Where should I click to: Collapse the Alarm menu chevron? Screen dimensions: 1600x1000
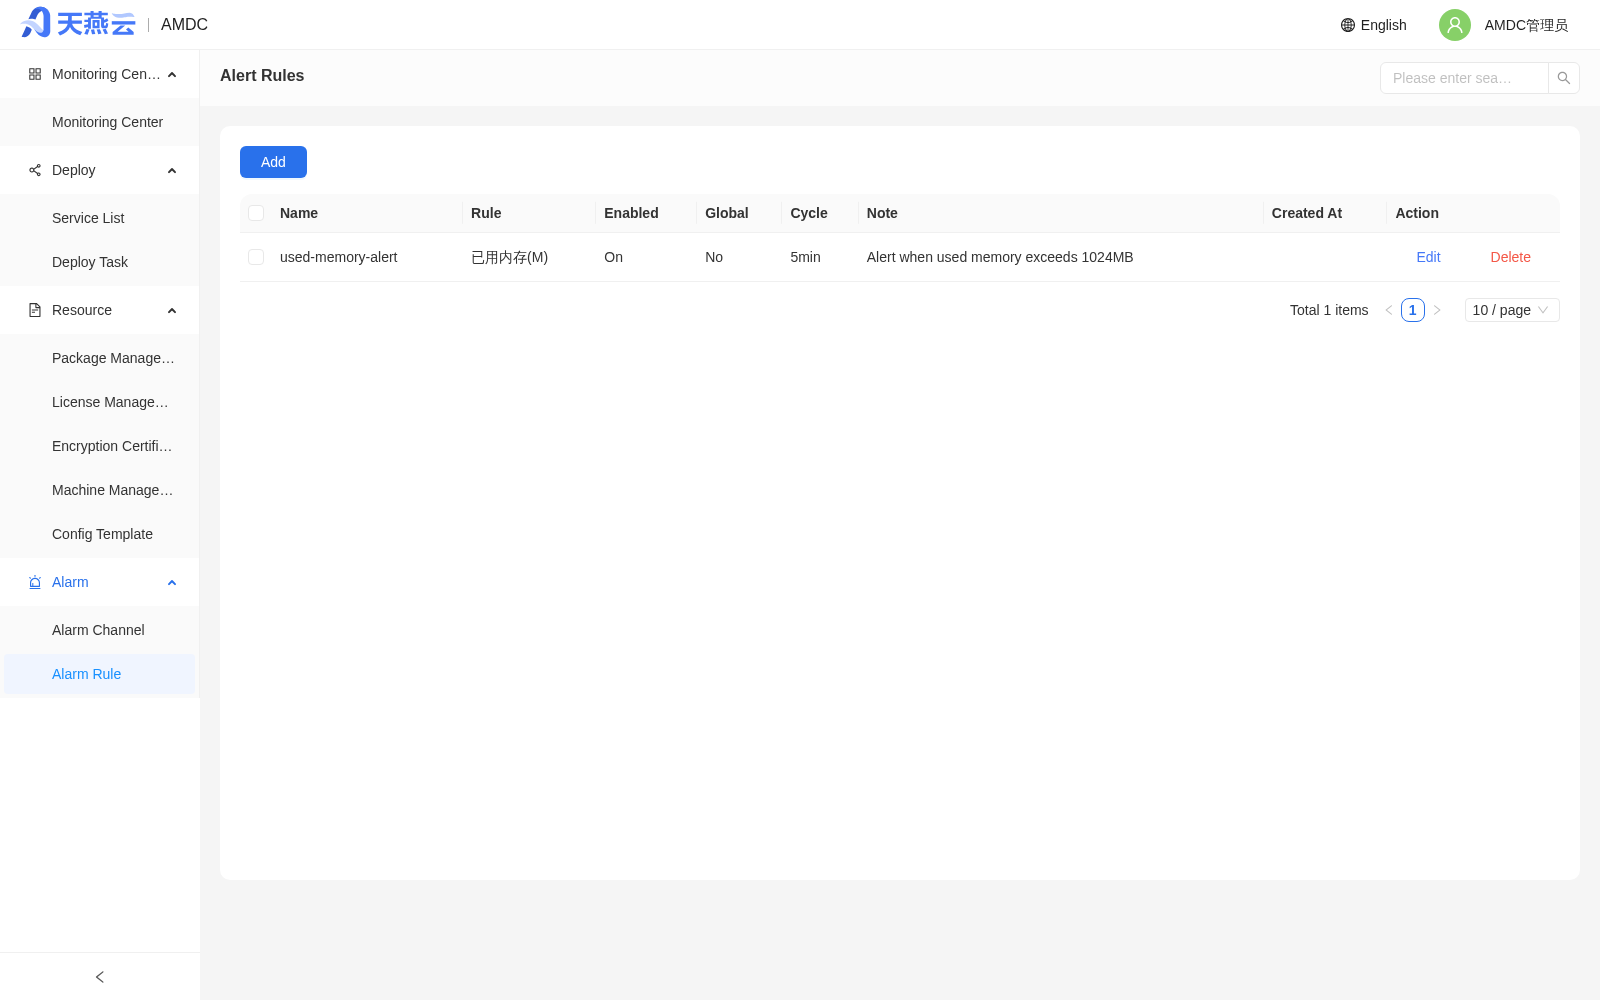172,583
